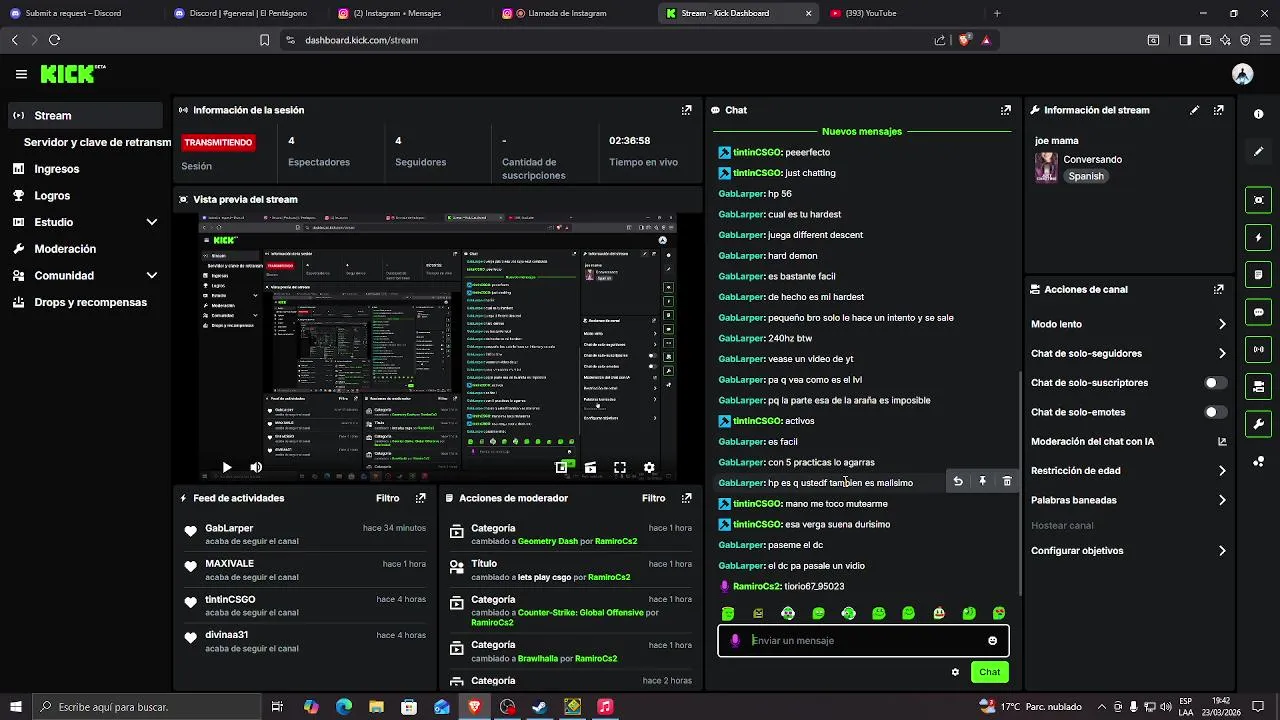Pop out the Chat panel
This screenshot has height=720, width=1280.
(1005, 110)
